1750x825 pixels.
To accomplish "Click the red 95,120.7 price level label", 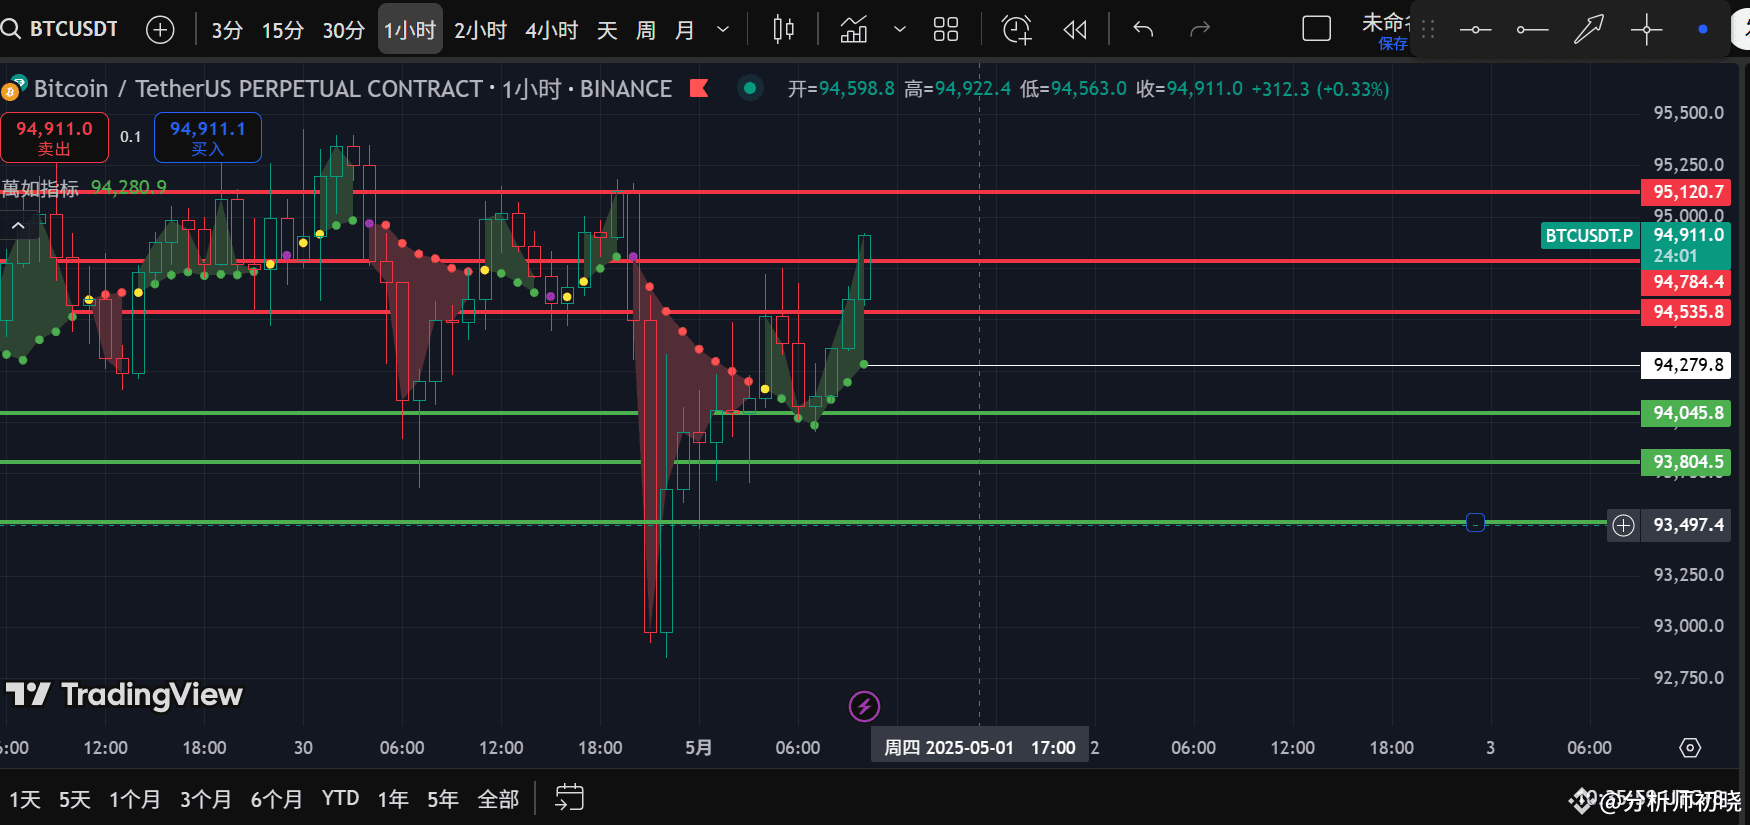I will (x=1686, y=192).
